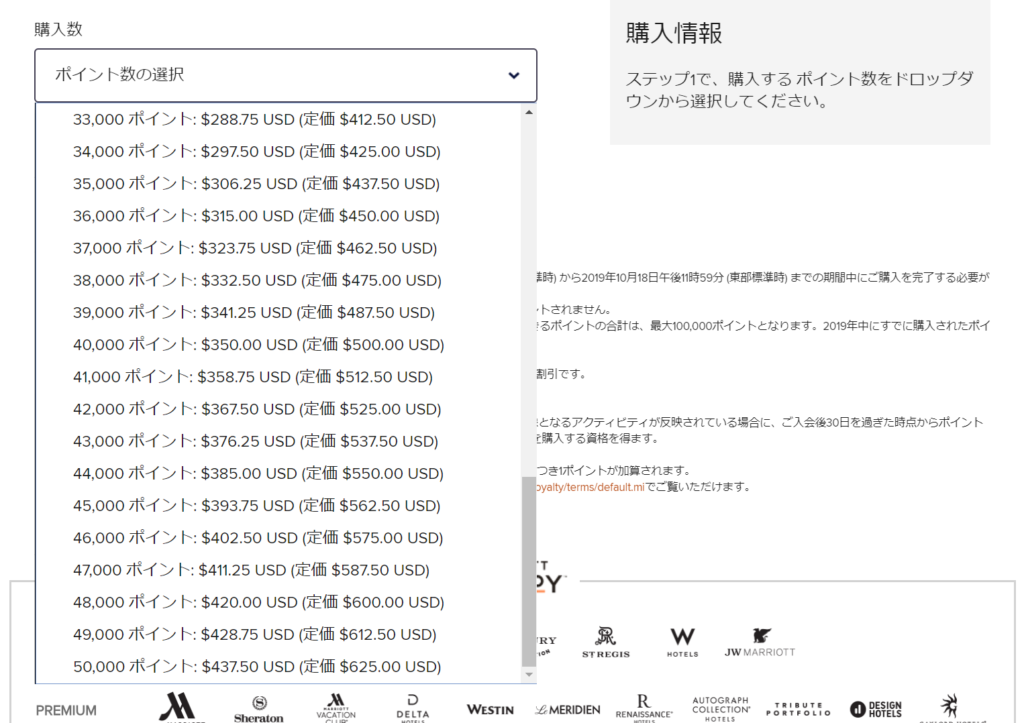Choose 37,000 ポイント at $323.75 USD
Screen dimensions: 1024x723
coord(254,248)
